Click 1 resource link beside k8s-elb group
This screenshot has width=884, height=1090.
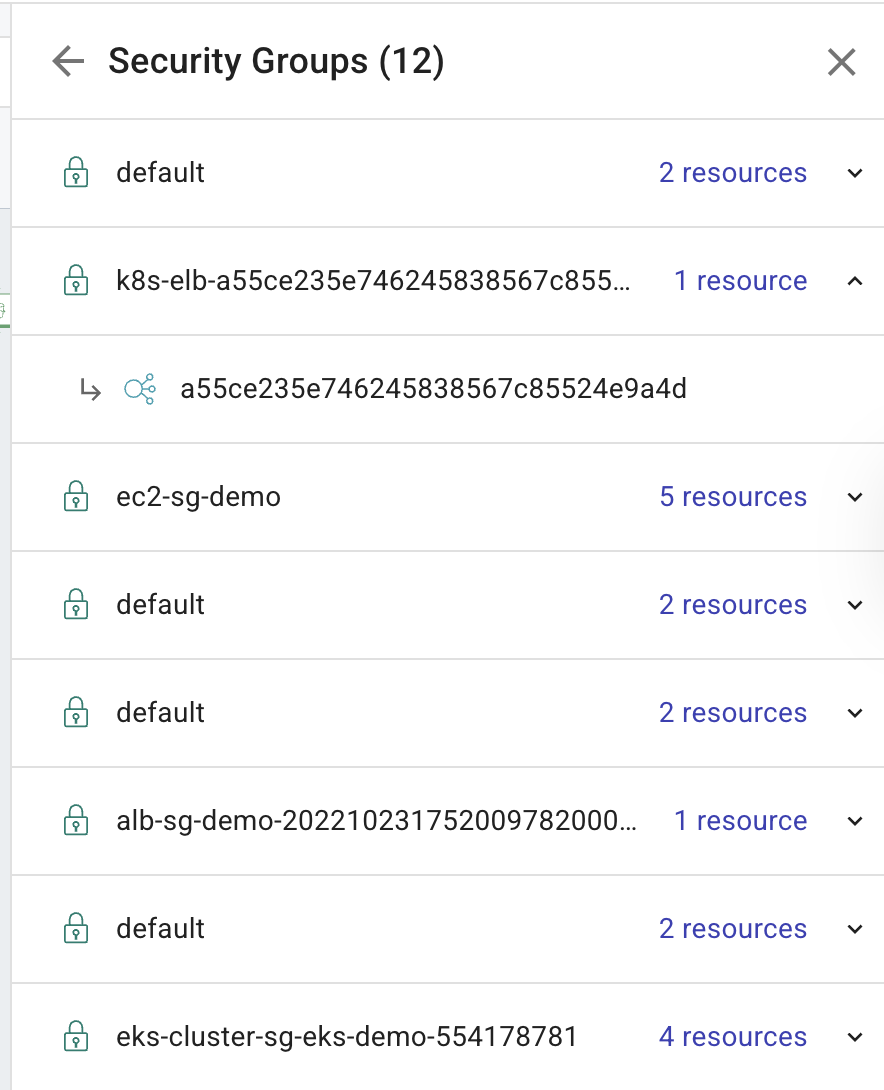click(x=741, y=281)
